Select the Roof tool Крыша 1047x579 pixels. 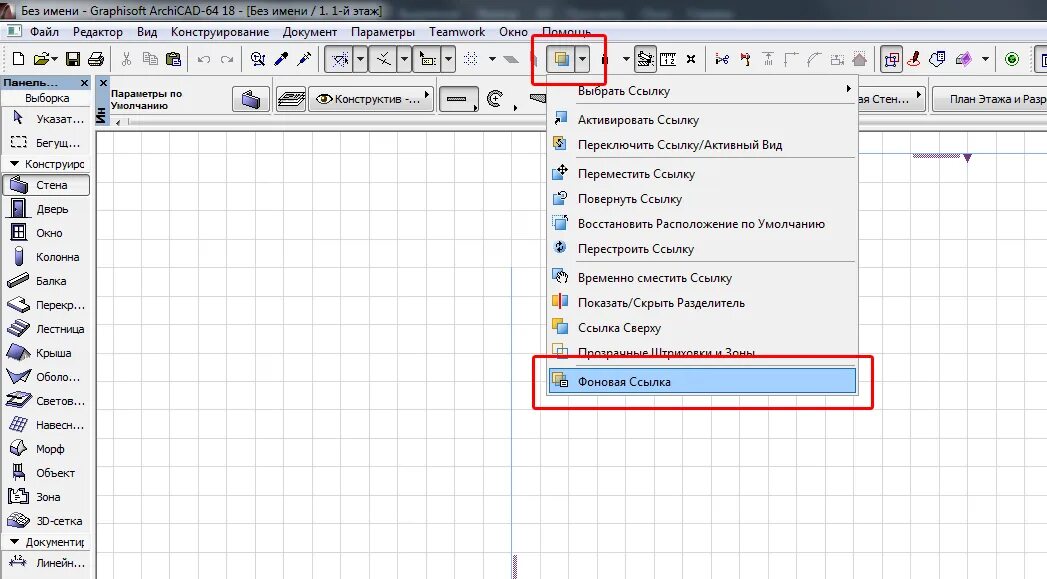(46, 353)
